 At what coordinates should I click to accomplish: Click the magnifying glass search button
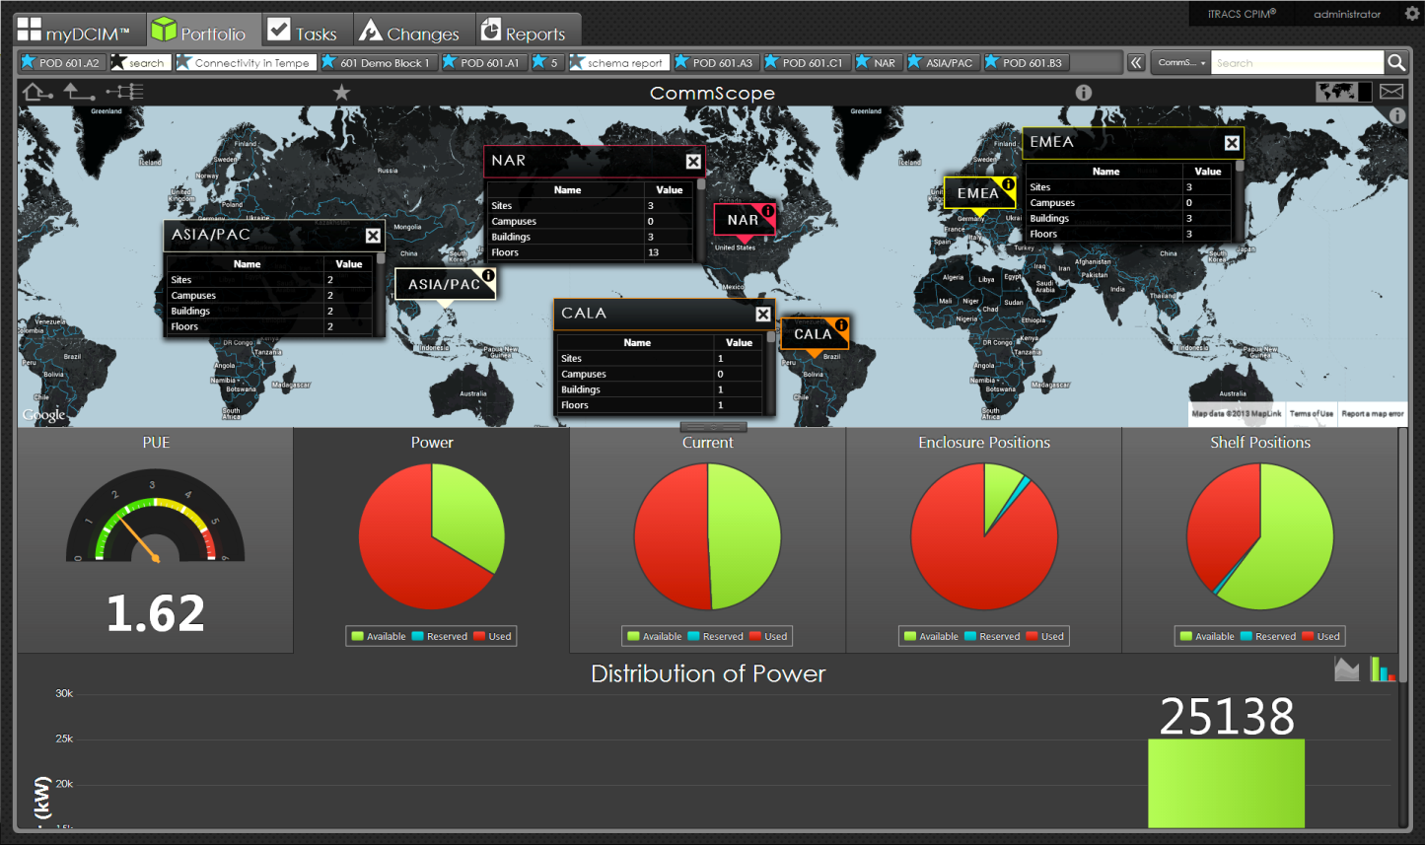[1396, 63]
